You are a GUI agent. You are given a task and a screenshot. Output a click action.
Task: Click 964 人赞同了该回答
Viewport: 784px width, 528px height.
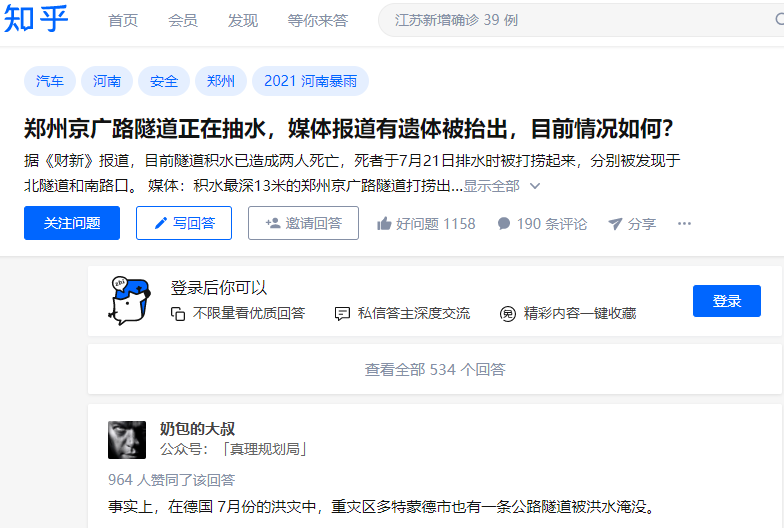(x=172, y=480)
